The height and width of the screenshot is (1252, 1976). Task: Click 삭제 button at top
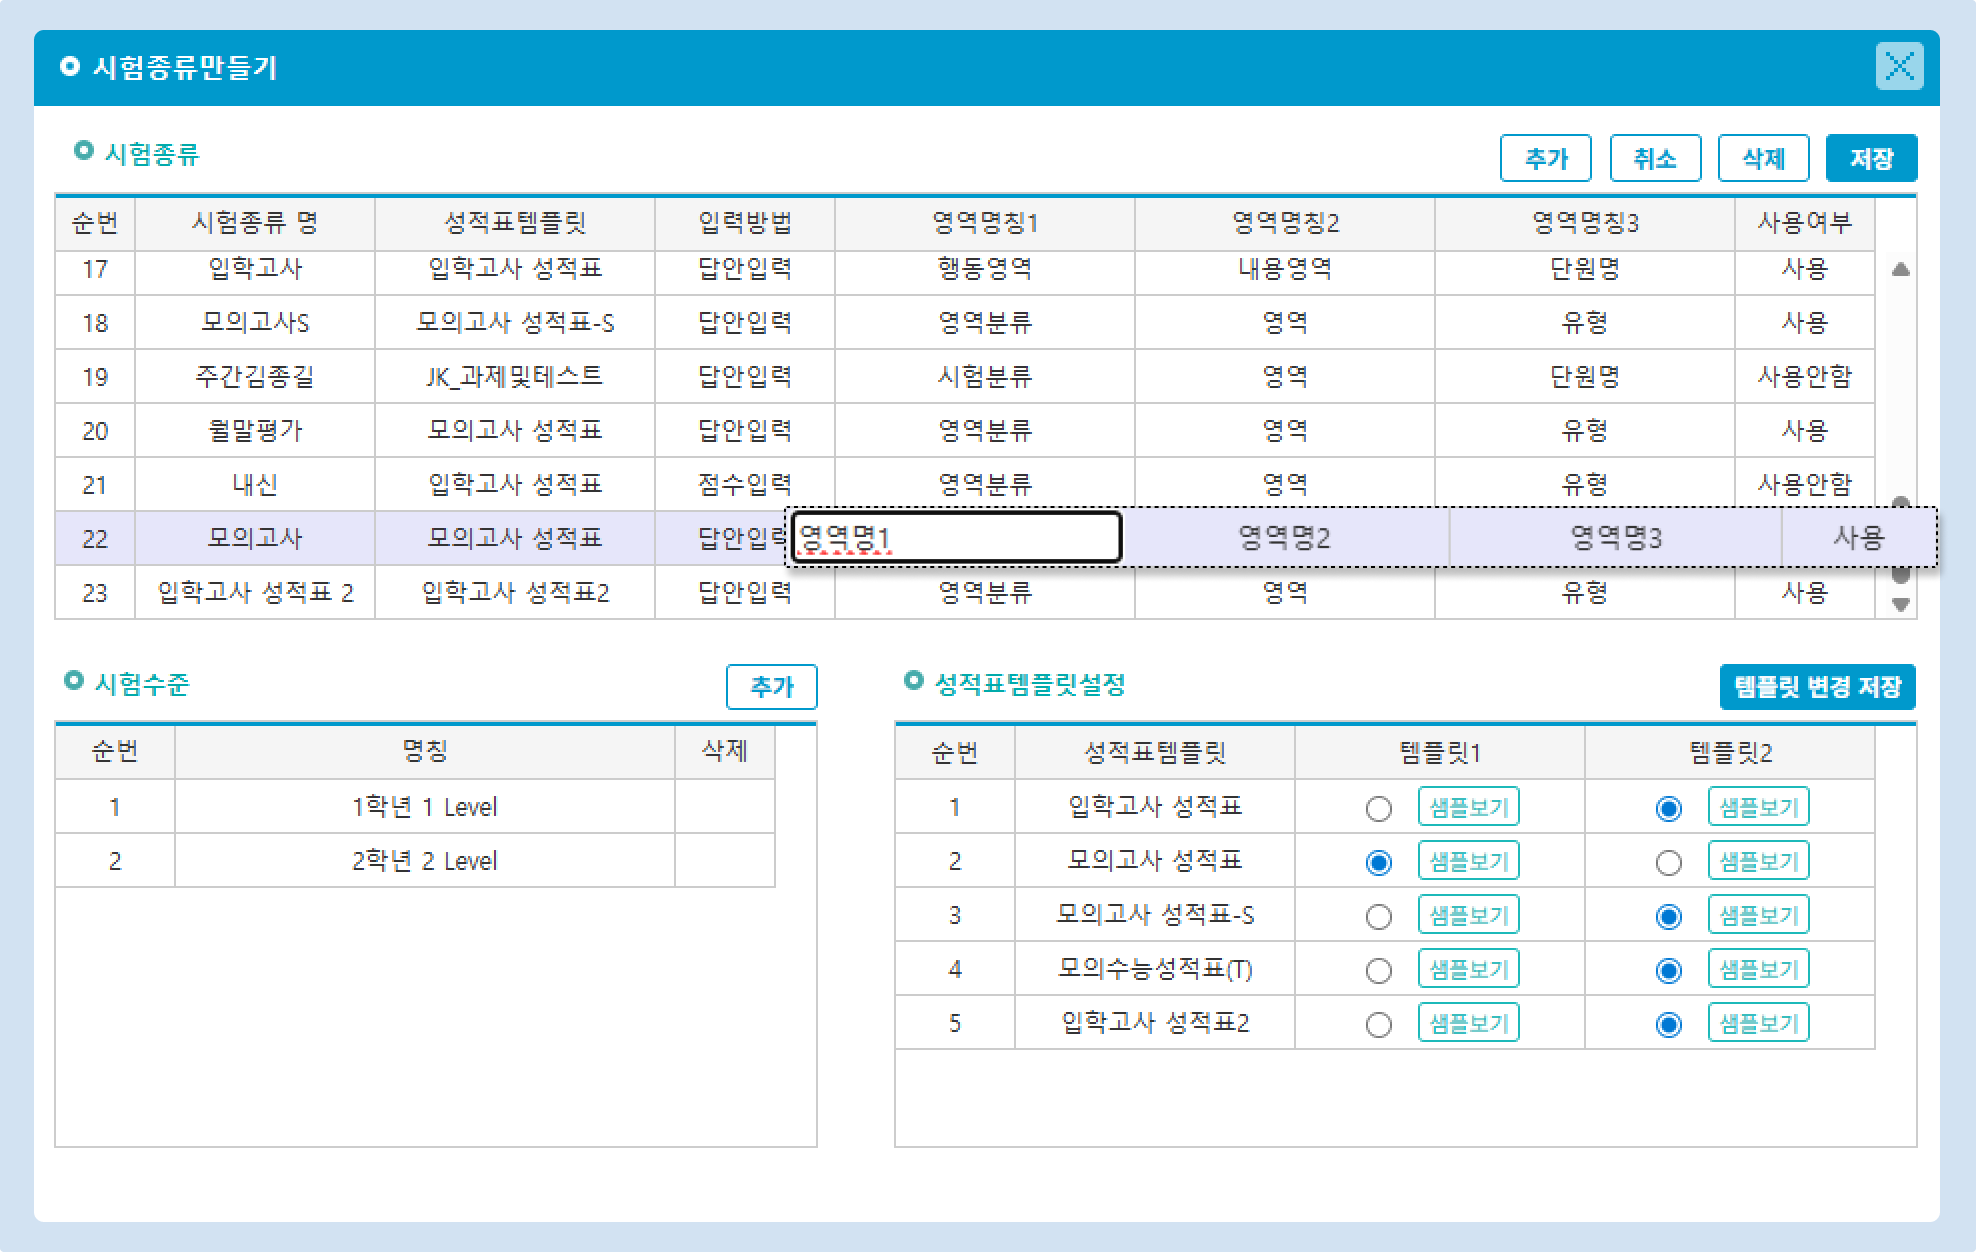(1763, 158)
